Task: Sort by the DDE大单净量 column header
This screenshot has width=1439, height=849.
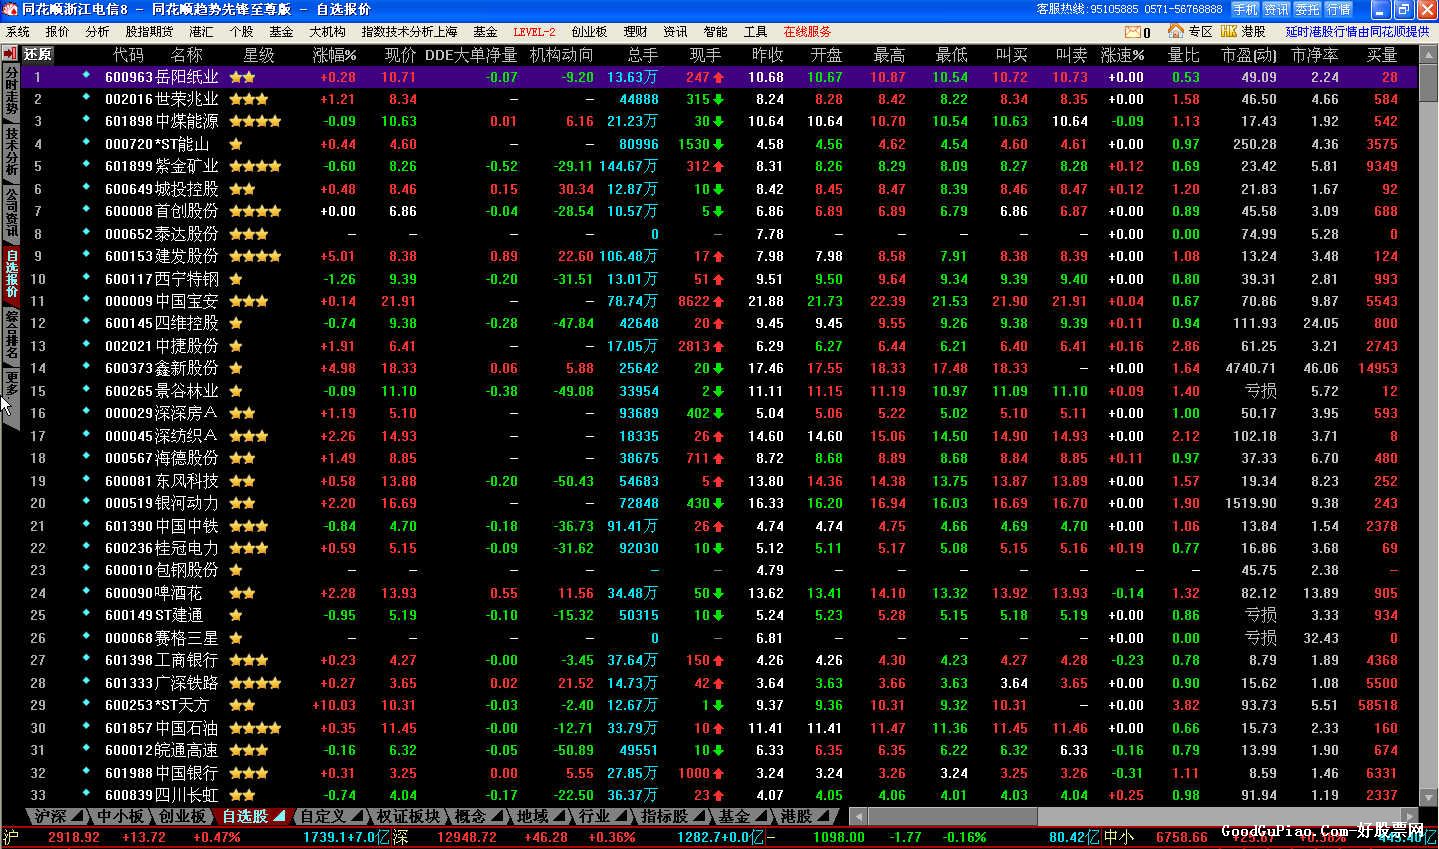Action: coord(471,54)
